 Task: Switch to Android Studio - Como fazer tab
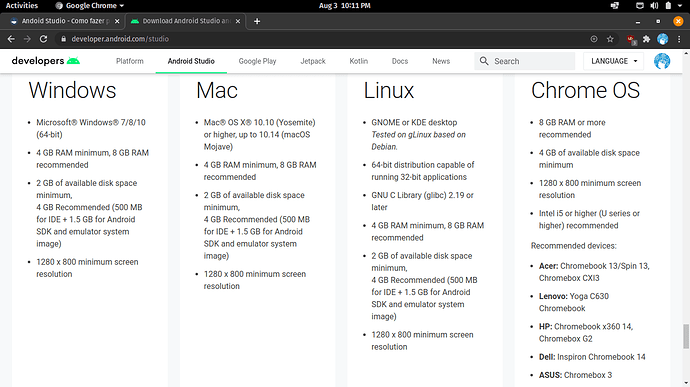coord(64,21)
